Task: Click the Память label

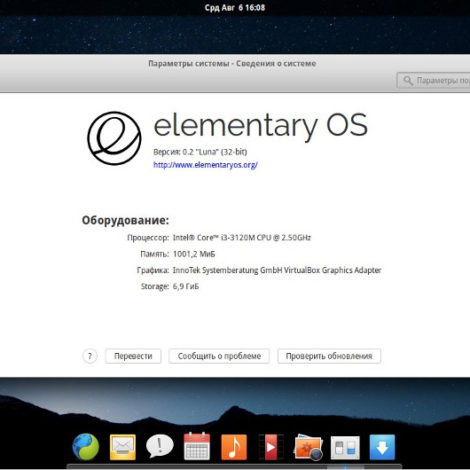Action: (155, 254)
